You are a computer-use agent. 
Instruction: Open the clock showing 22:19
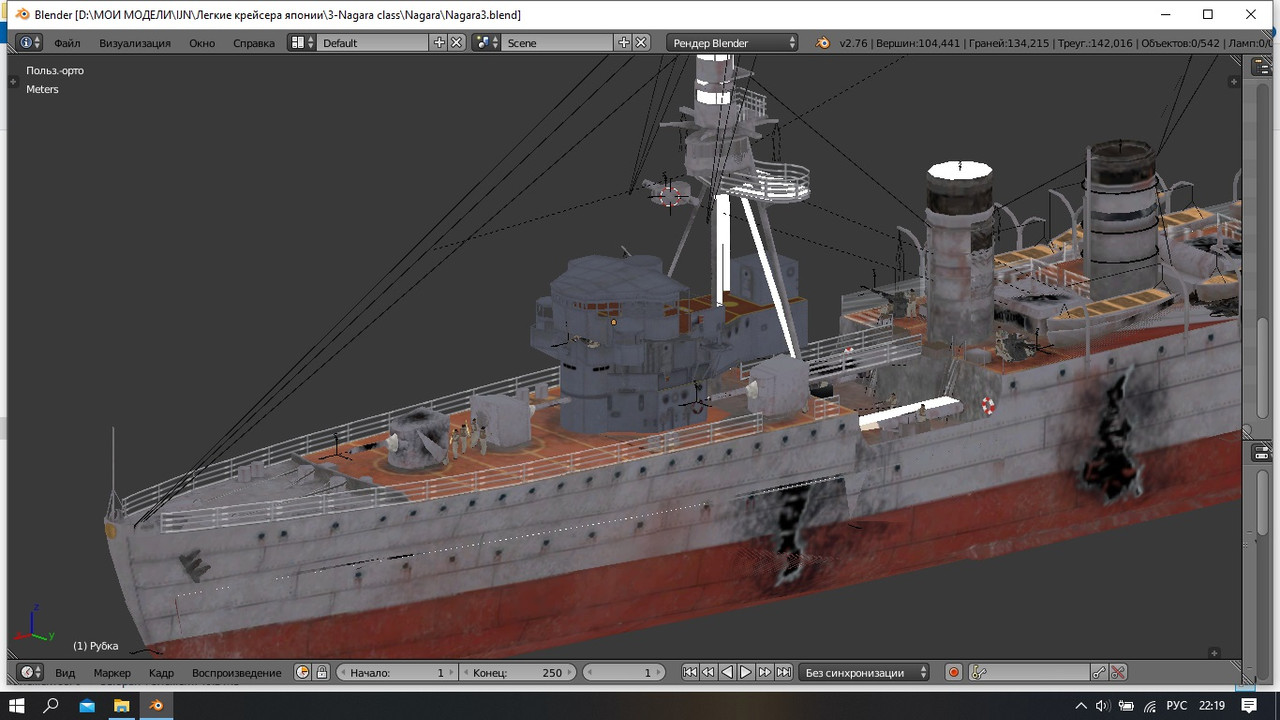[1211, 706]
